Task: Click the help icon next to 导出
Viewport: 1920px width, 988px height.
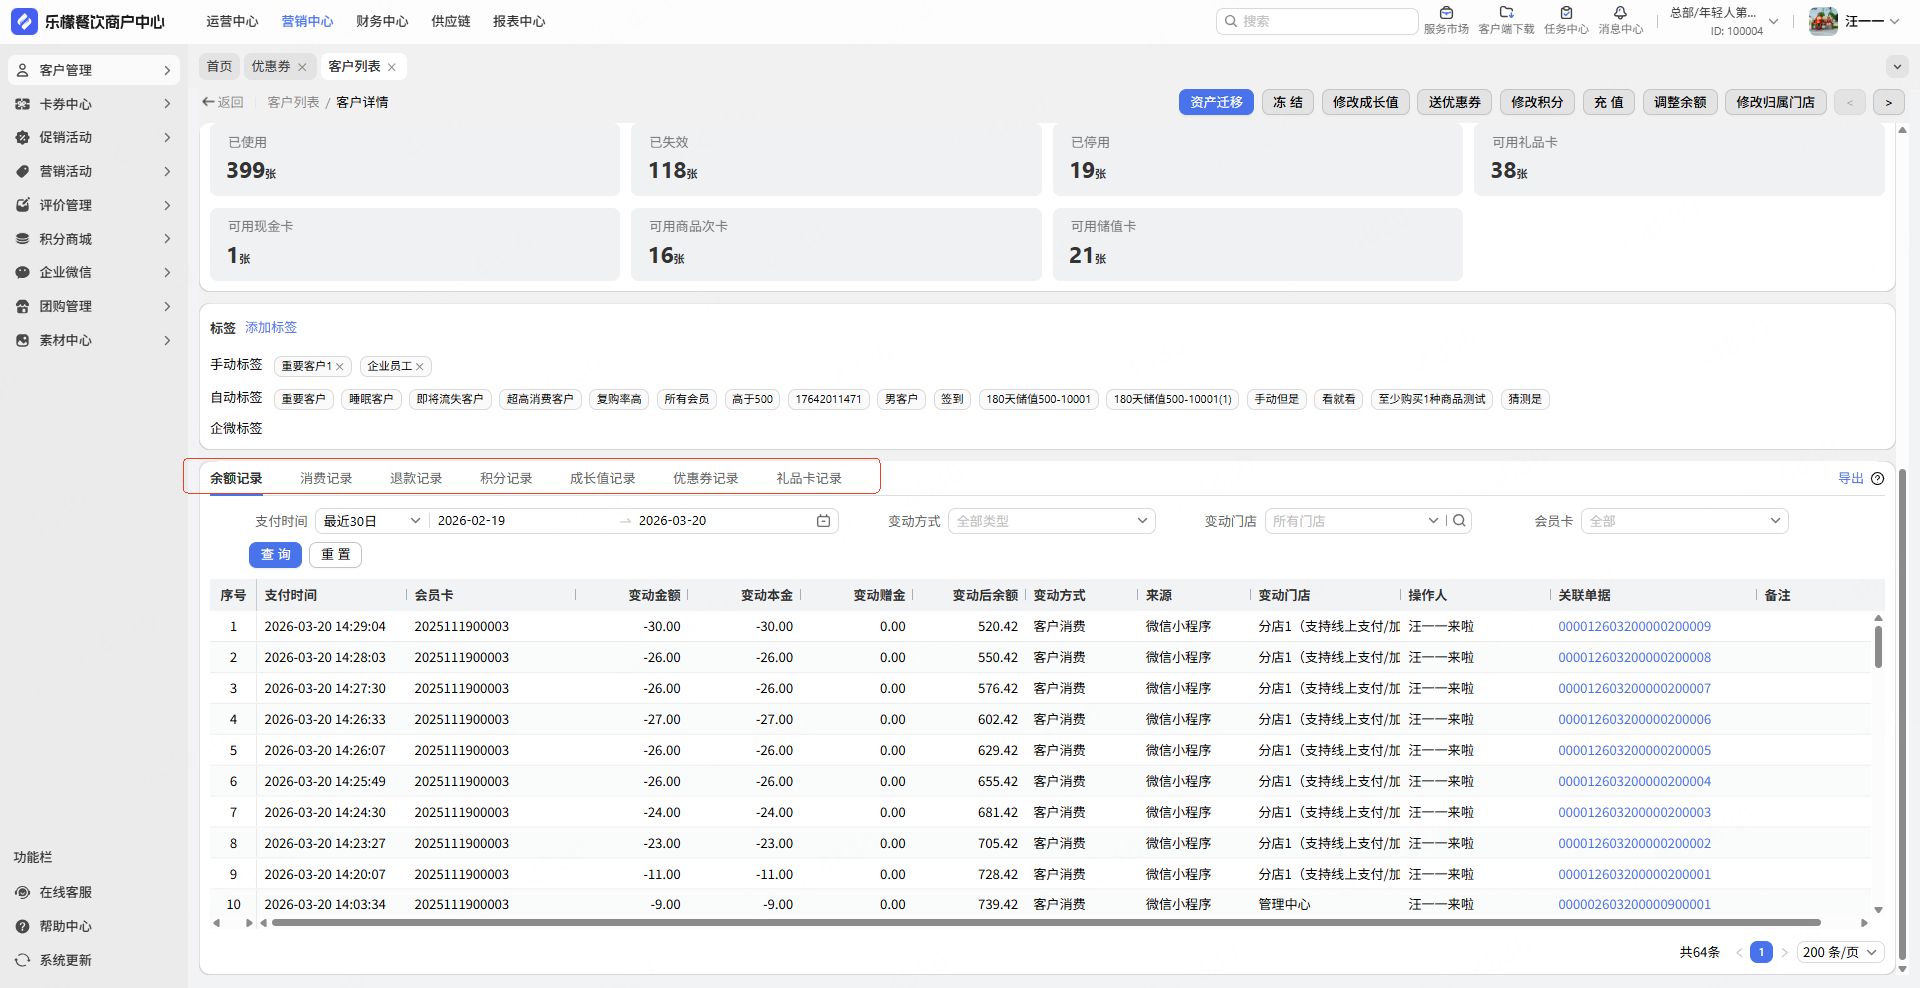Action: pos(1877,479)
